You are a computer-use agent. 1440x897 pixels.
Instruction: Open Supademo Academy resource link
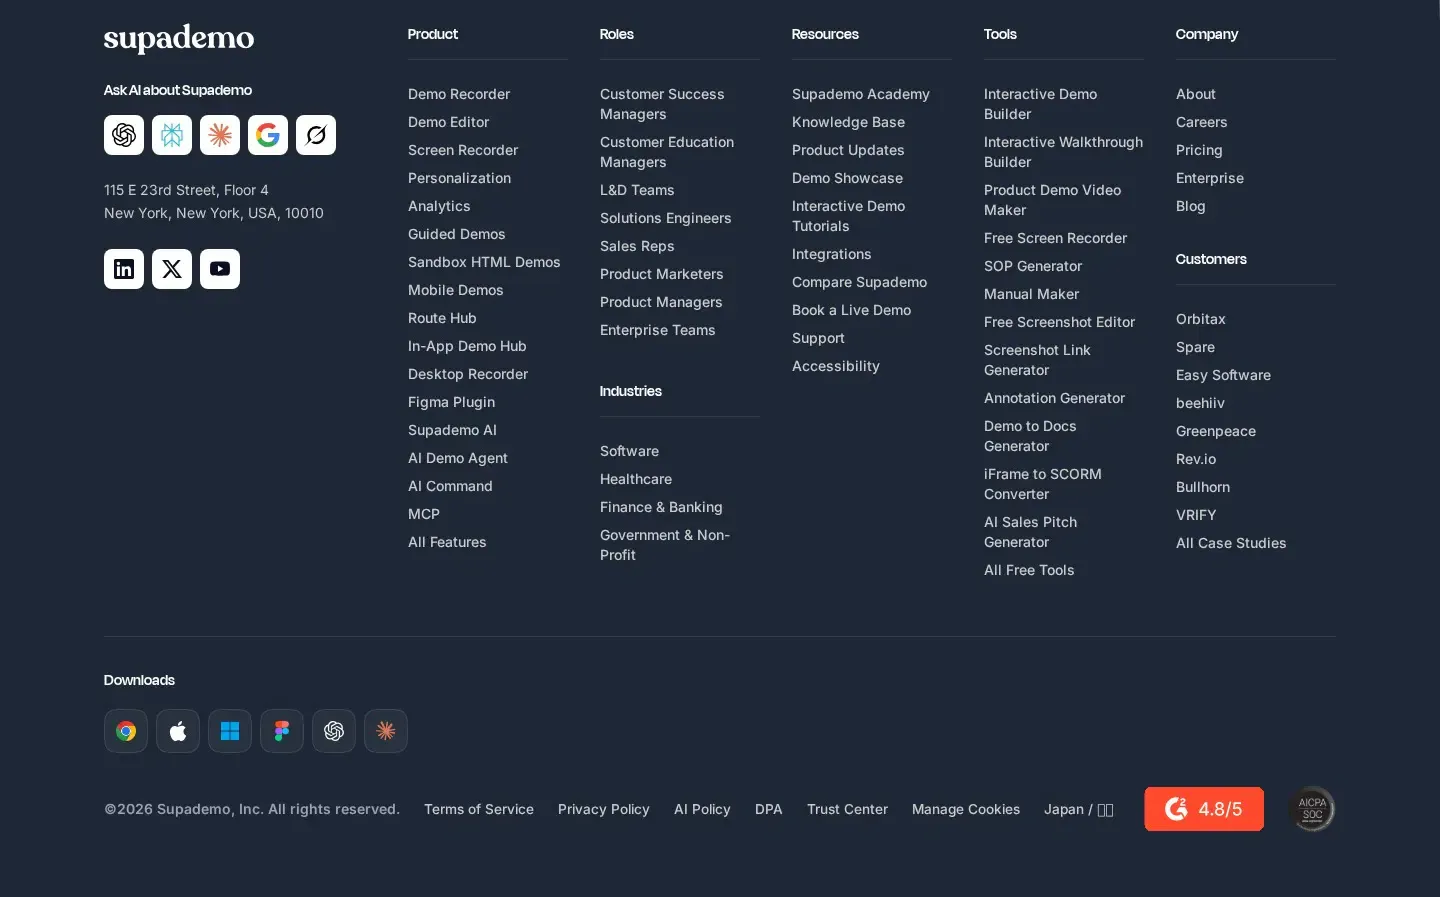click(861, 94)
